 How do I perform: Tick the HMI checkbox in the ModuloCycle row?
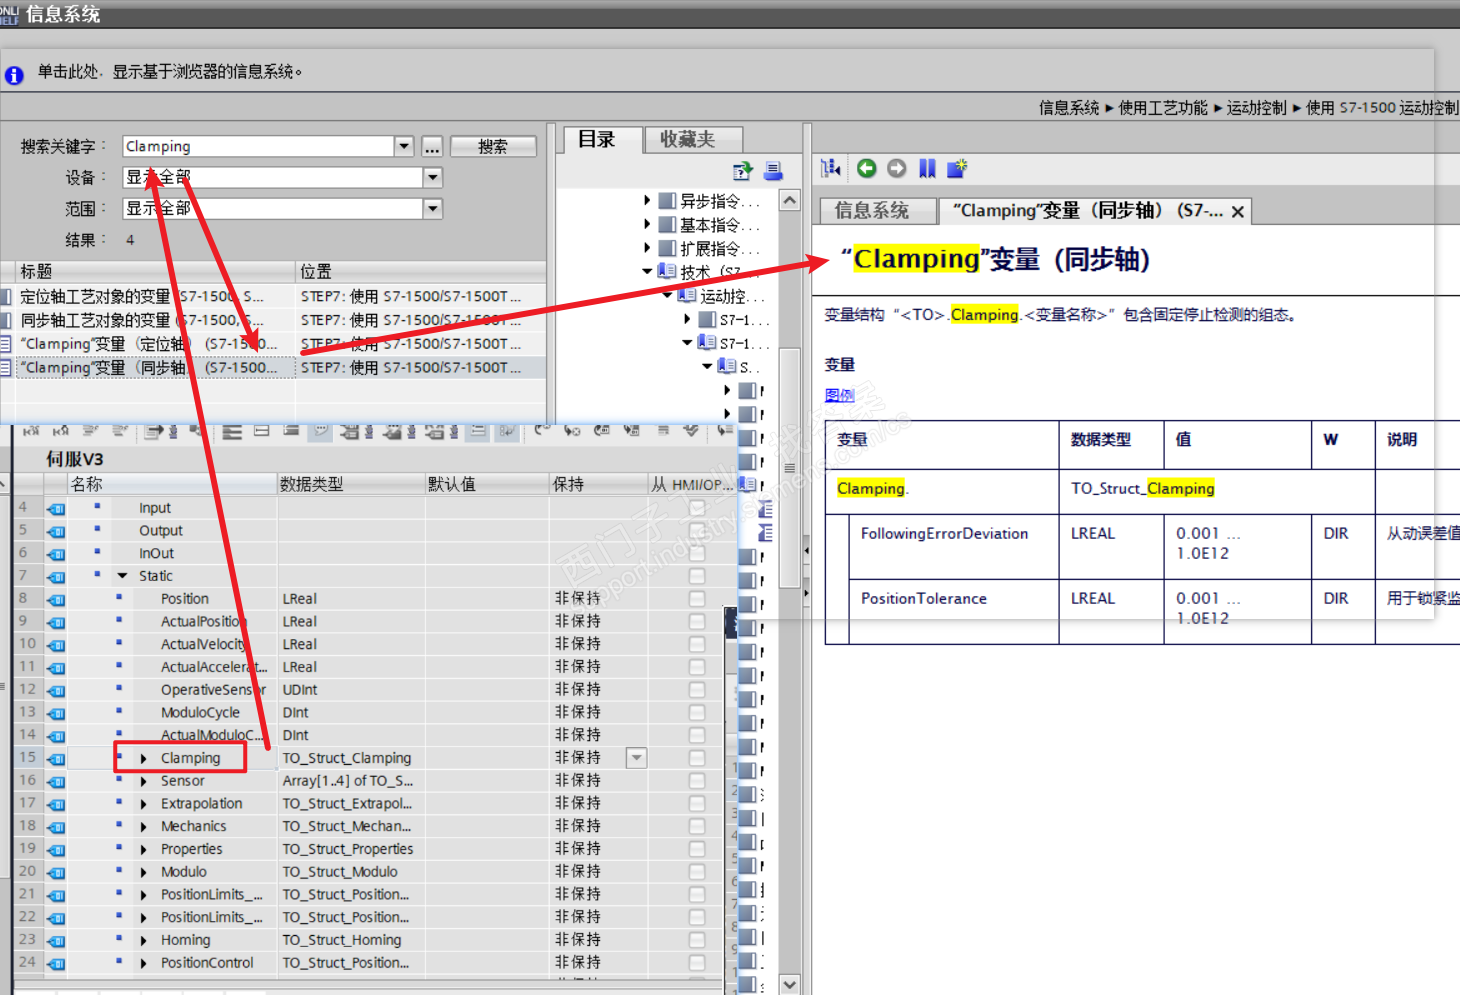697,712
